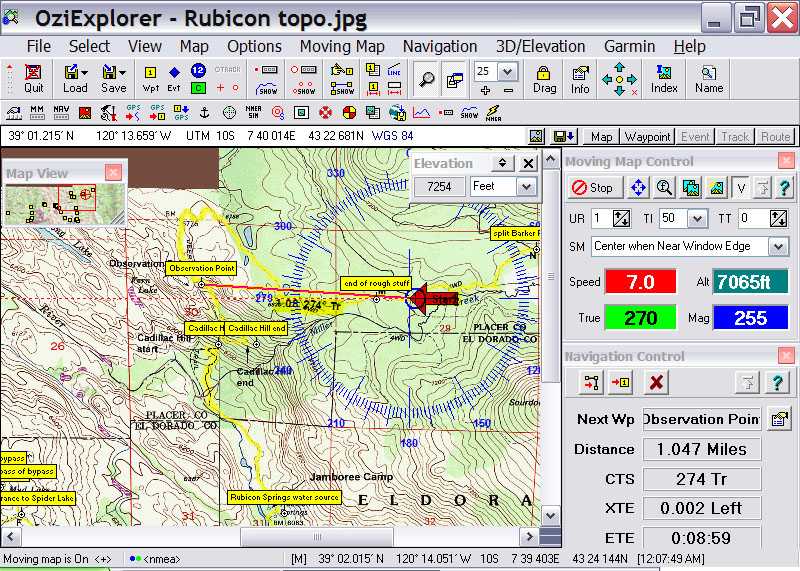Click the Next Wp properties button
The width and height of the screenshot is (800, 571).
(x=779, y=419)
